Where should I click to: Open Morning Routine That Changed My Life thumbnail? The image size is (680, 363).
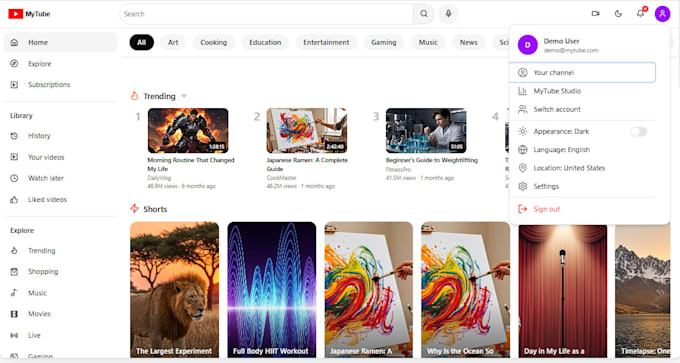click(x=188, y=131)
